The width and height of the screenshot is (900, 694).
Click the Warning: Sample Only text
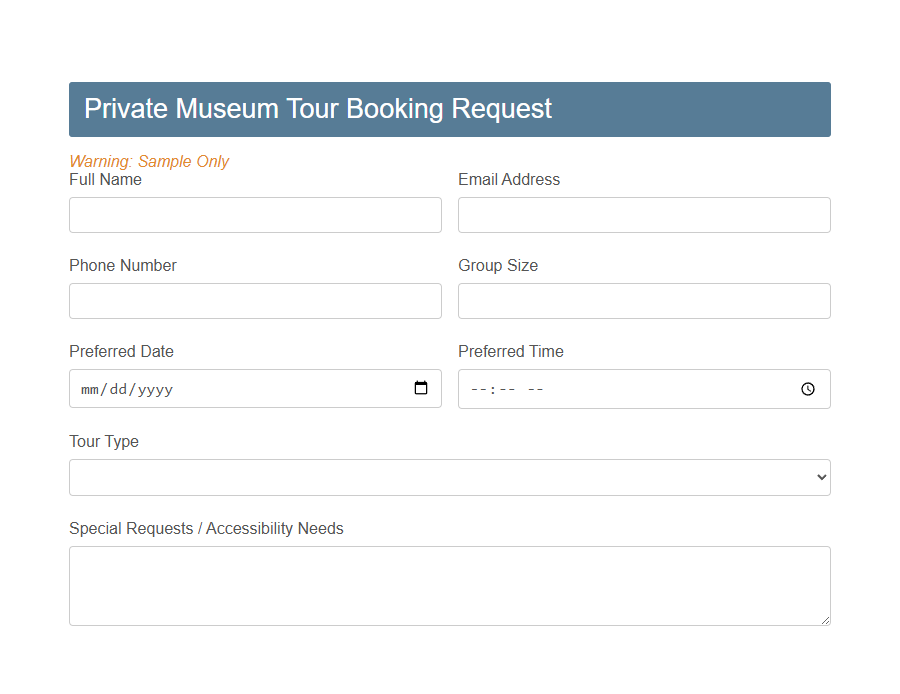tap(149, 161)
